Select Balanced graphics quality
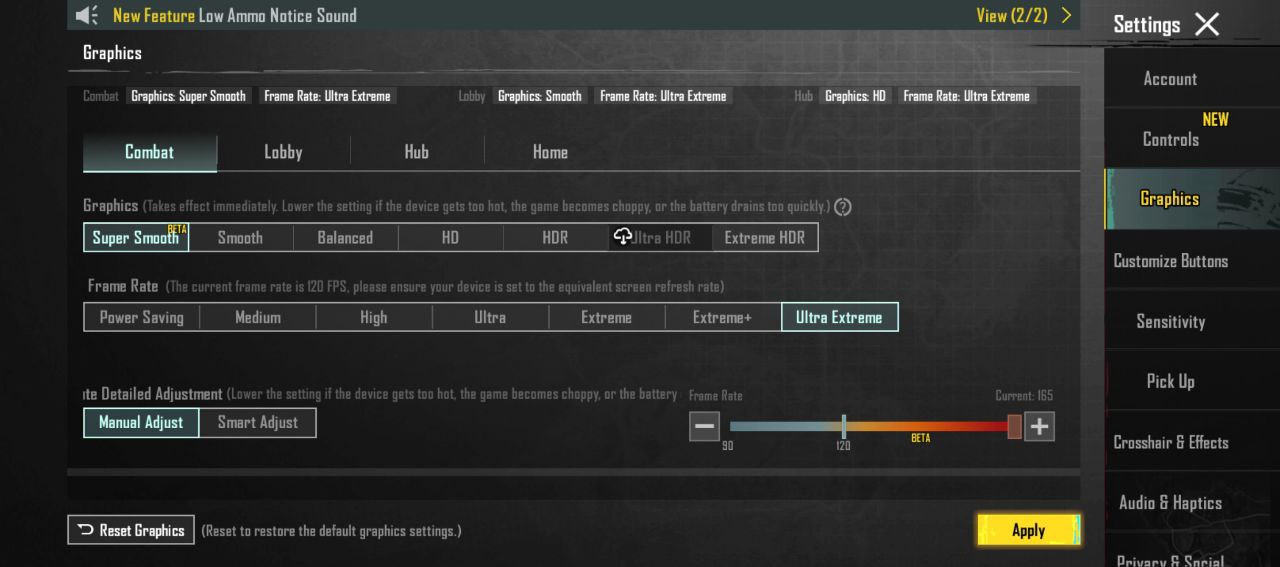Viewport: 1280px width, 567px height. click(345, 237)
